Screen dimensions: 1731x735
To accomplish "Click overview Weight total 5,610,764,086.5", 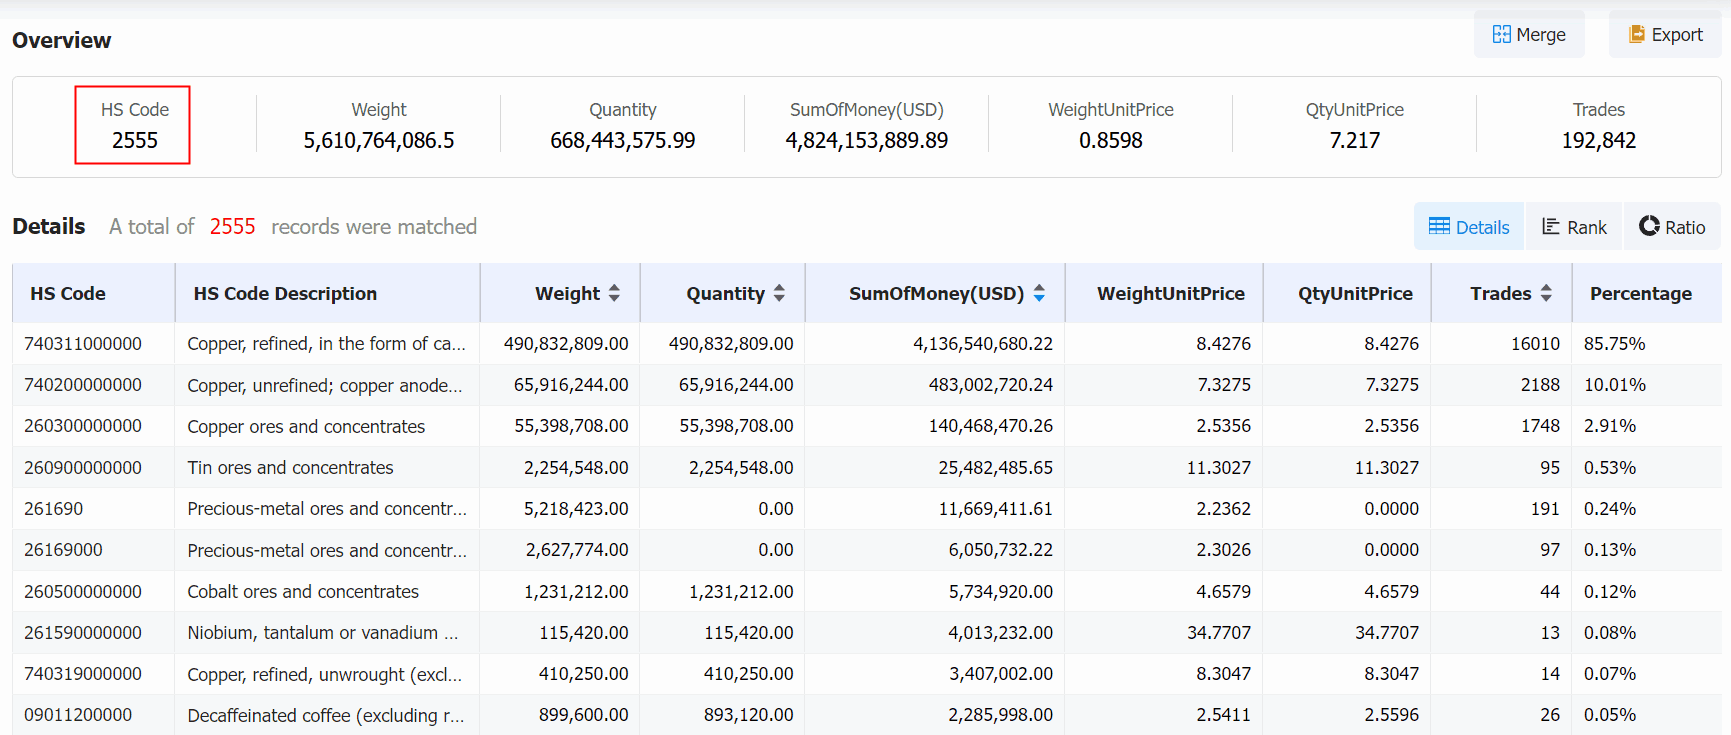I will coord(379,141).
